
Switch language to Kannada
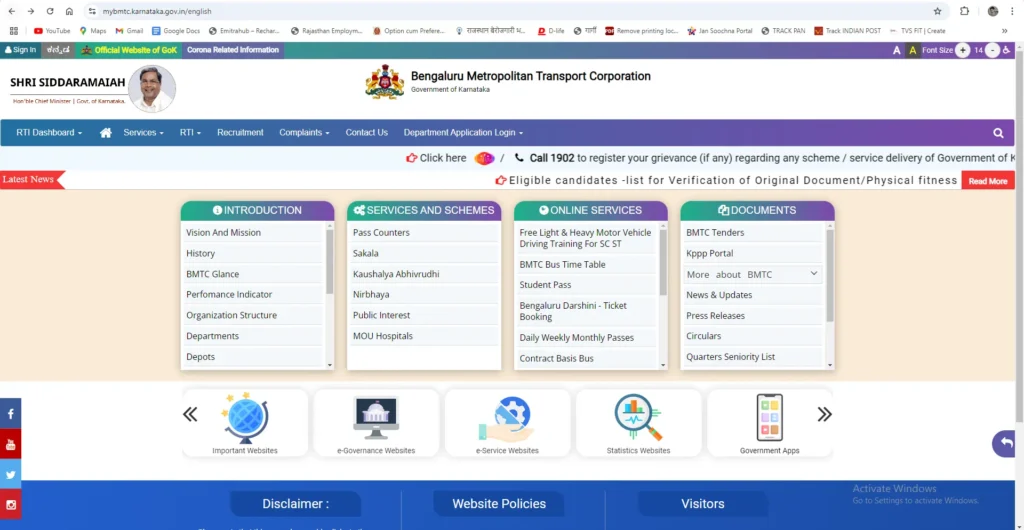click(58, 50)
